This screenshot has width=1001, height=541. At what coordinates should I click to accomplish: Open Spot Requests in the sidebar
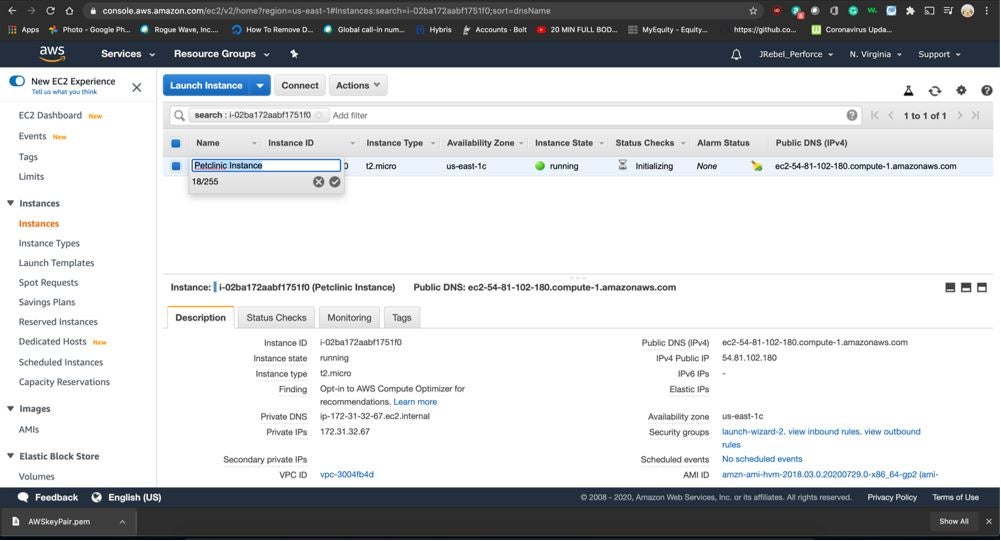click(49, 282)
